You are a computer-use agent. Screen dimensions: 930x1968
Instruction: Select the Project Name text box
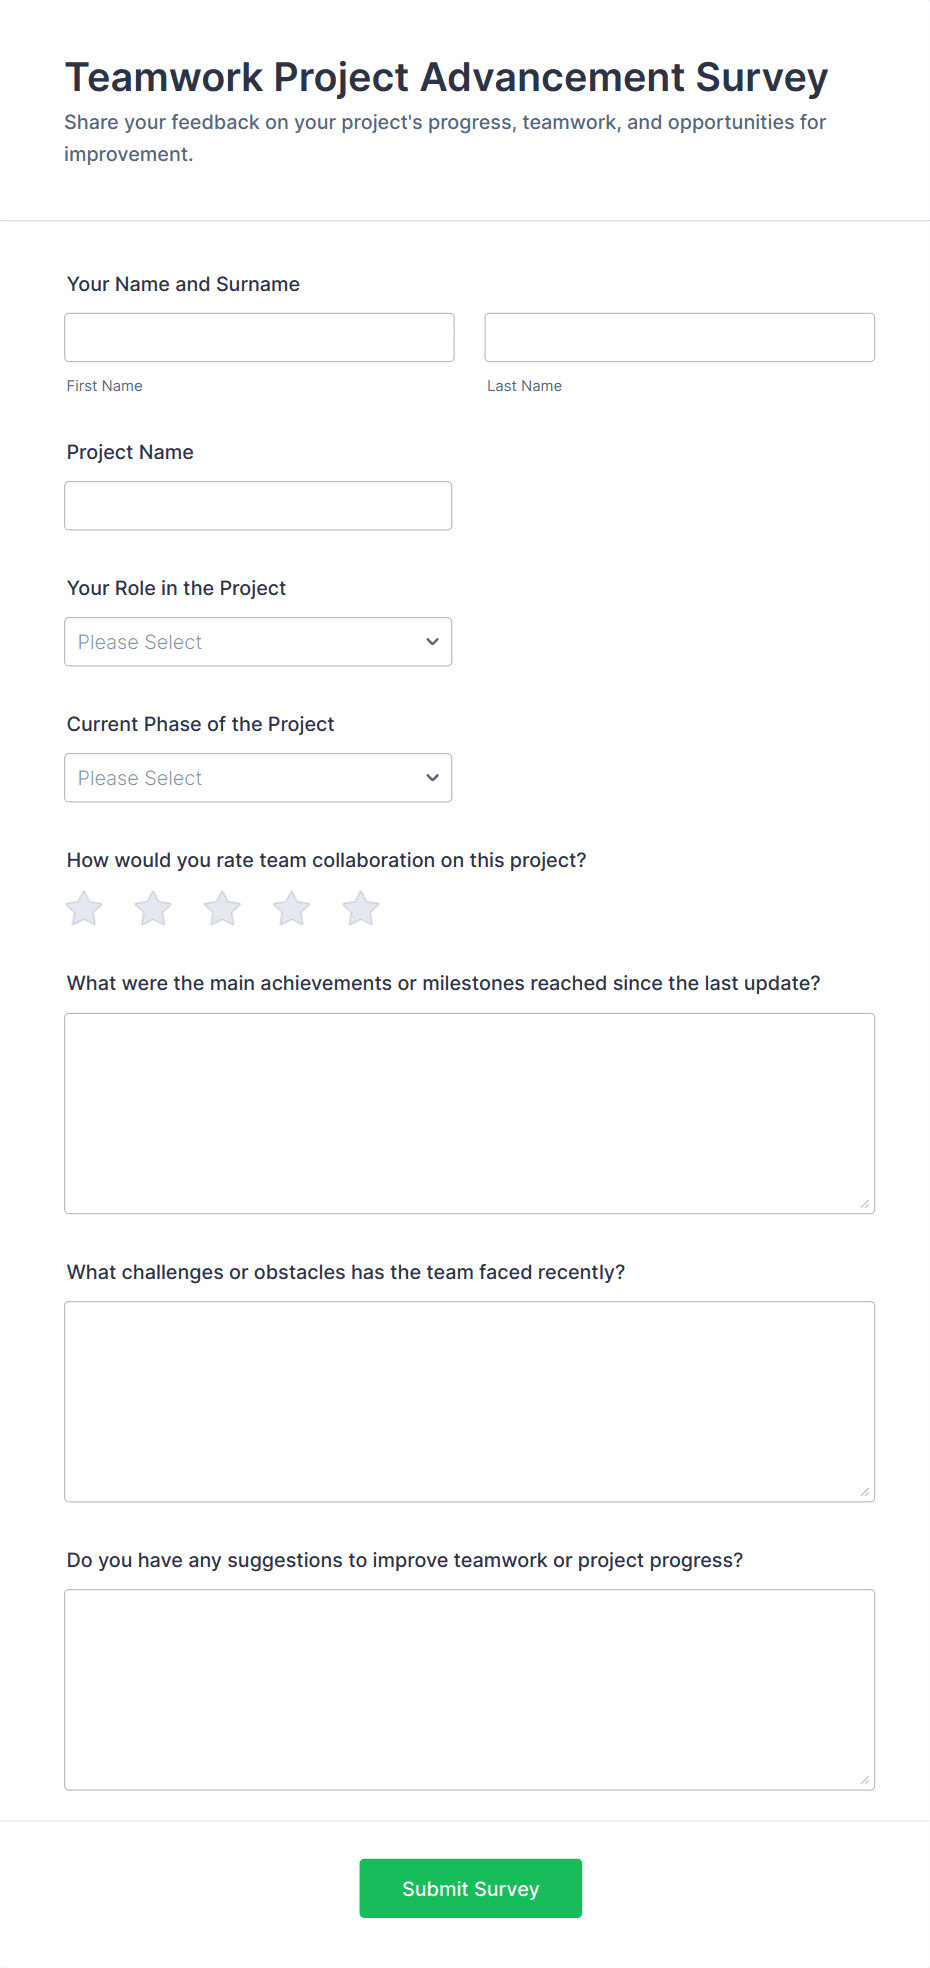pyautogui.click(x=258, y=506)
